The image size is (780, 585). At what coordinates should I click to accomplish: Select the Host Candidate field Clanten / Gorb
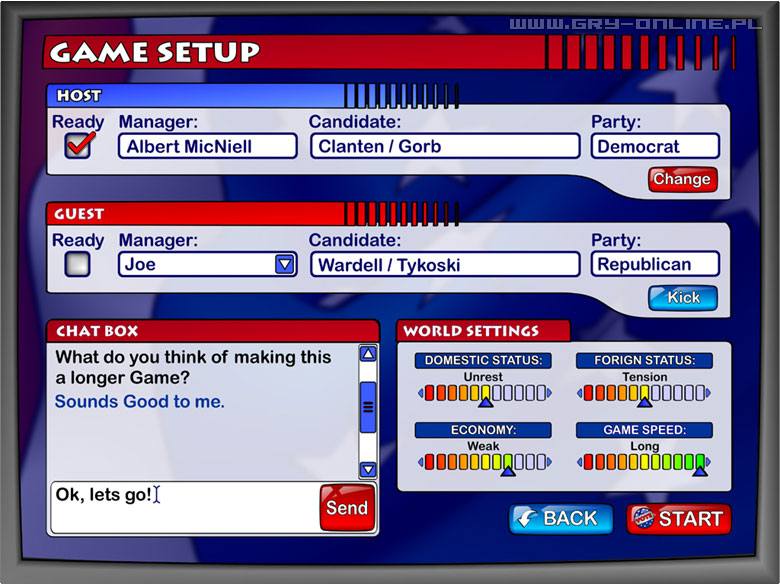[444, 146]
